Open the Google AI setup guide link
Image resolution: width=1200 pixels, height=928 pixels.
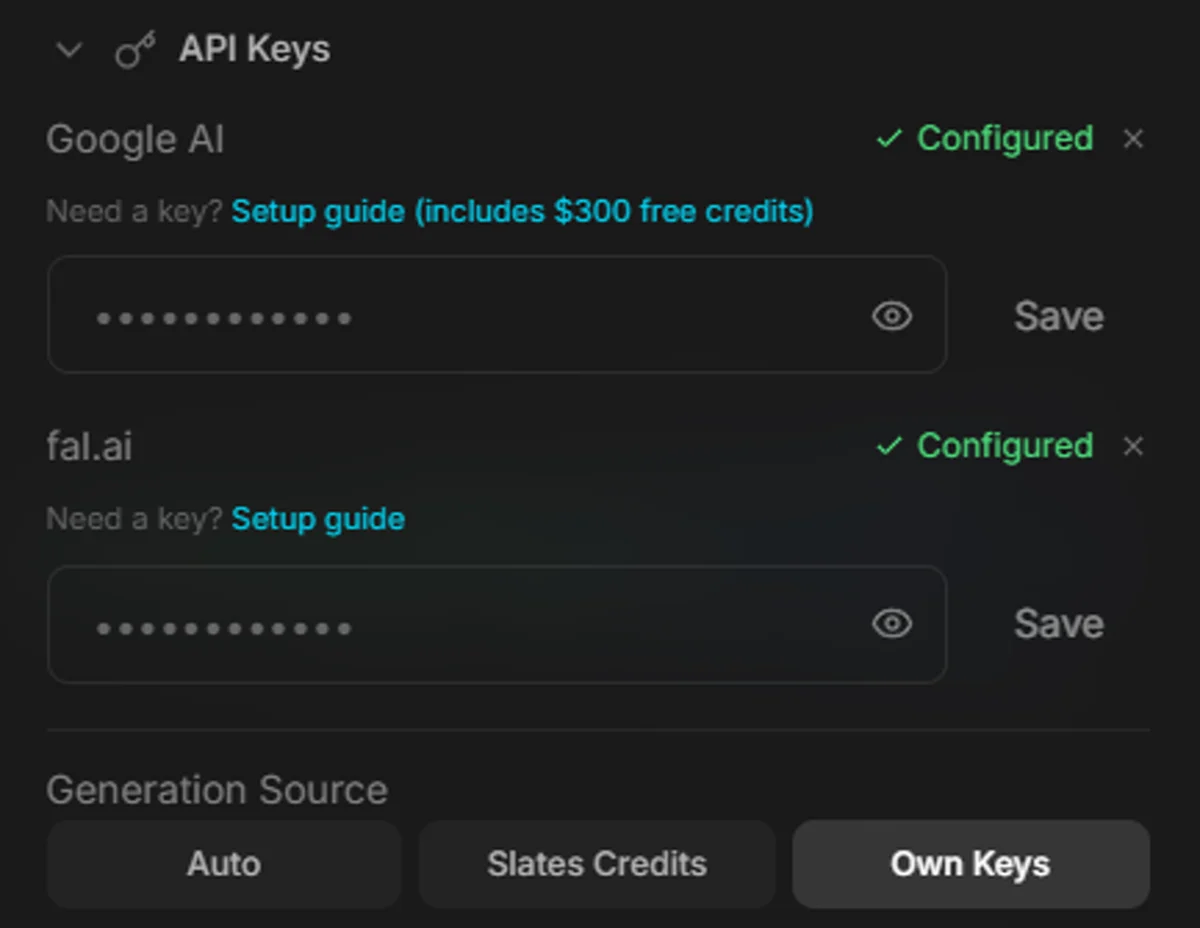(x=522, y=212)
